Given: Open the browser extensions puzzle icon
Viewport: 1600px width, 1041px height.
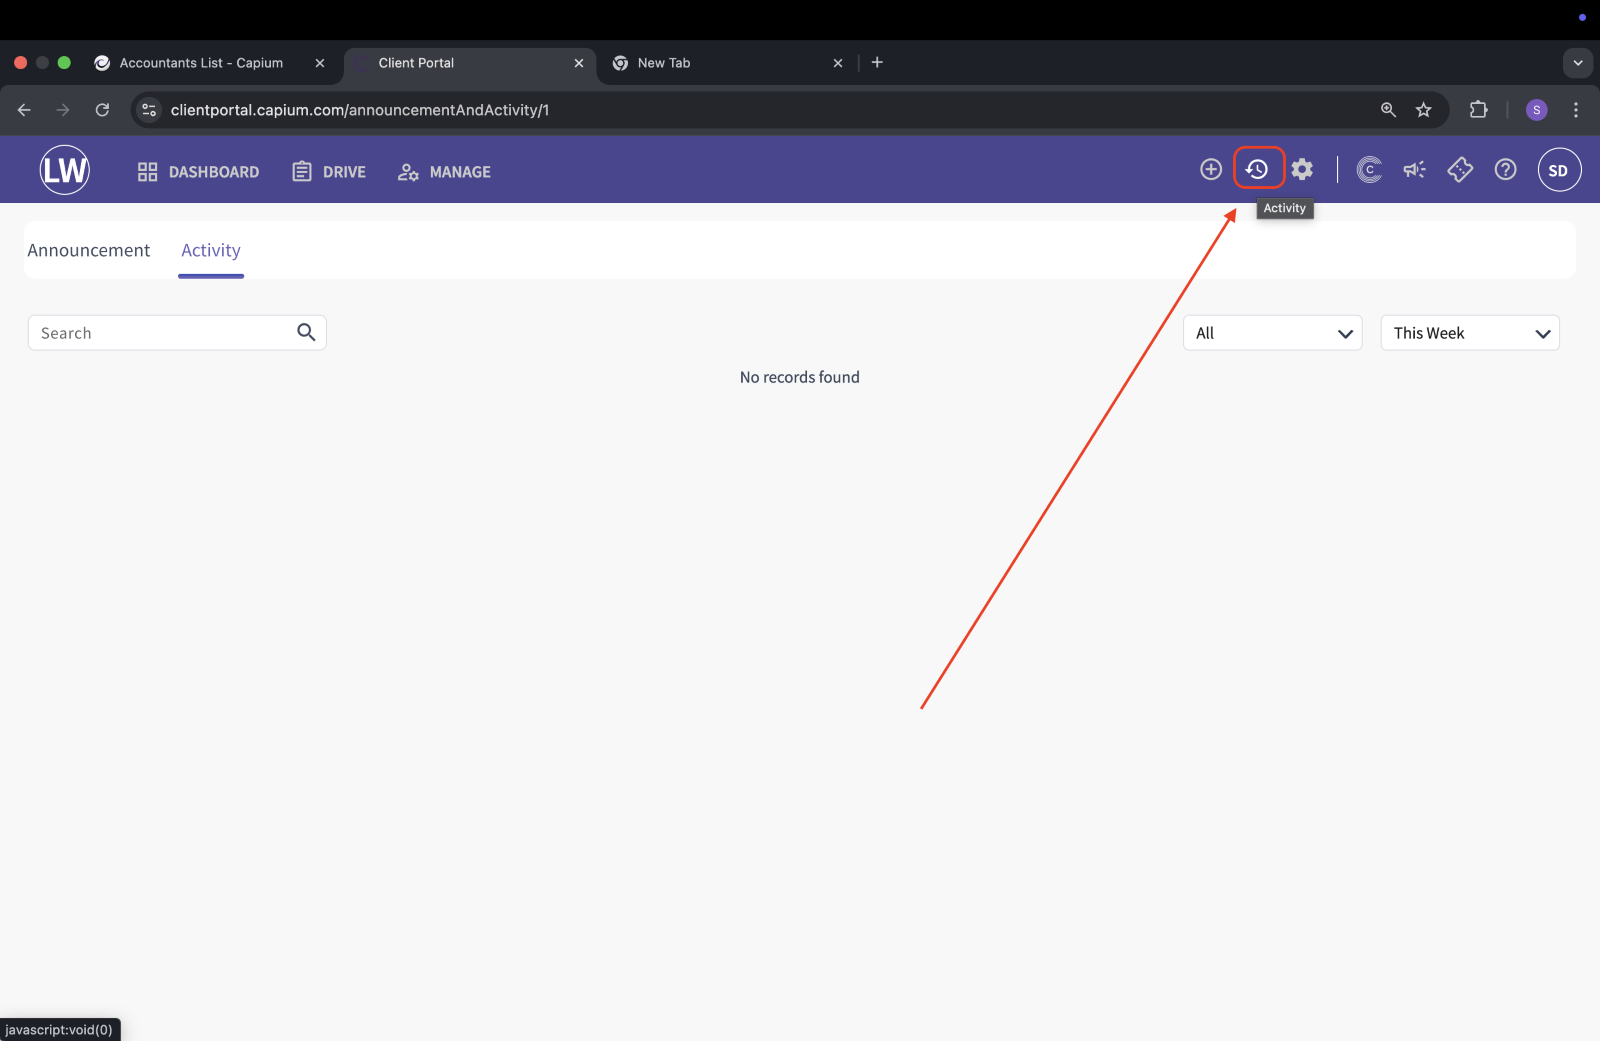Looking at the screenshot, I should click(1478, 110).
